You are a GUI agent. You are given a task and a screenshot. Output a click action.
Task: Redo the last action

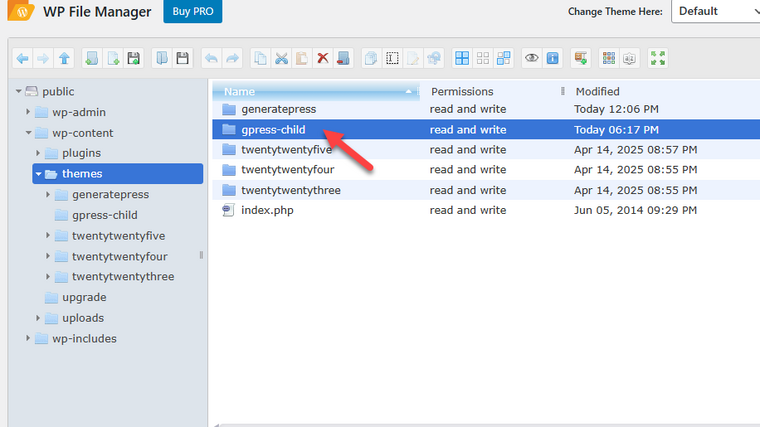(x=232, y=59)
